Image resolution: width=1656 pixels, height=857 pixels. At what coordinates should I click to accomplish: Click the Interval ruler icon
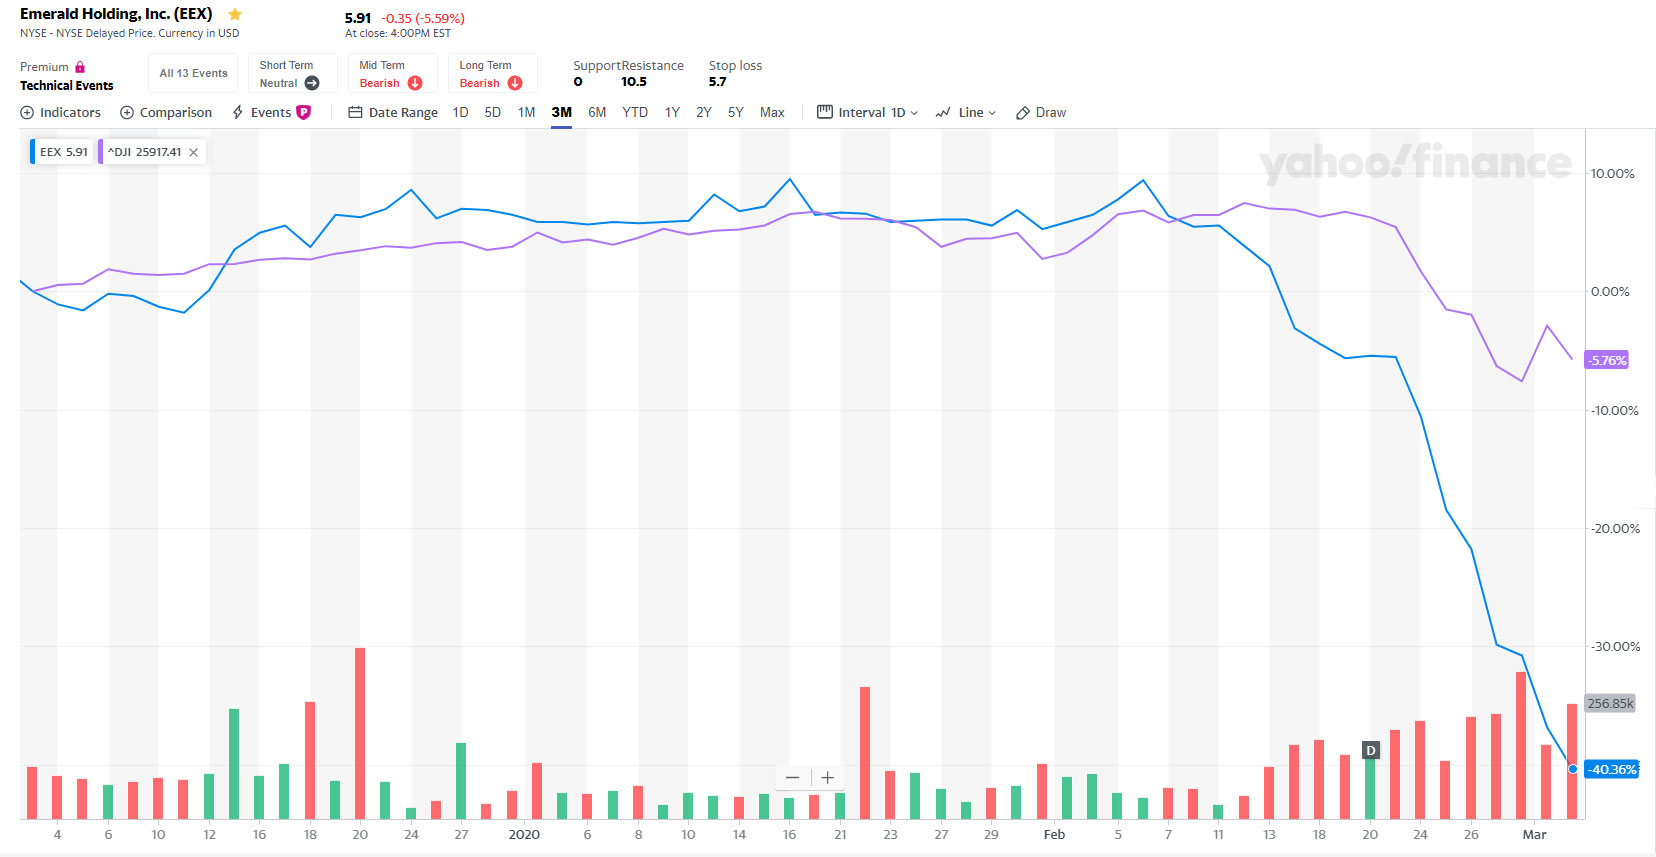825,112
